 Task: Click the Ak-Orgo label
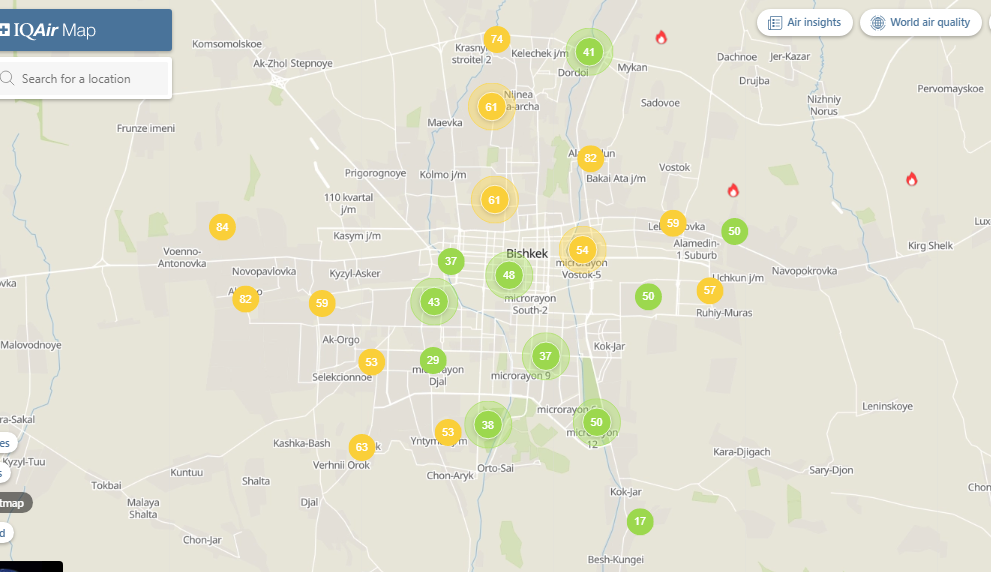tap(341, 340)
